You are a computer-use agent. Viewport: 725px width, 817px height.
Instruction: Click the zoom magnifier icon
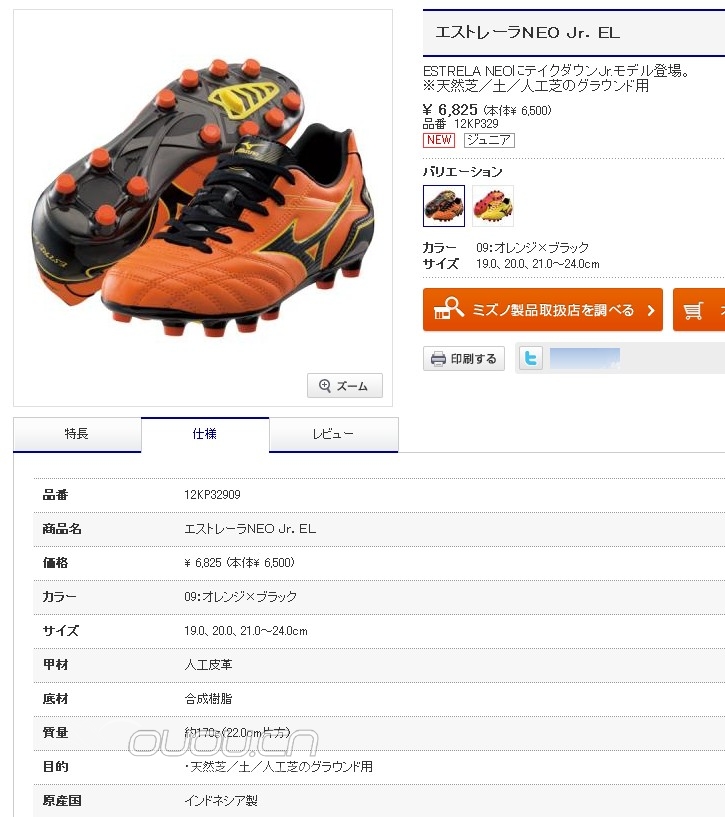tap(325, 386)
